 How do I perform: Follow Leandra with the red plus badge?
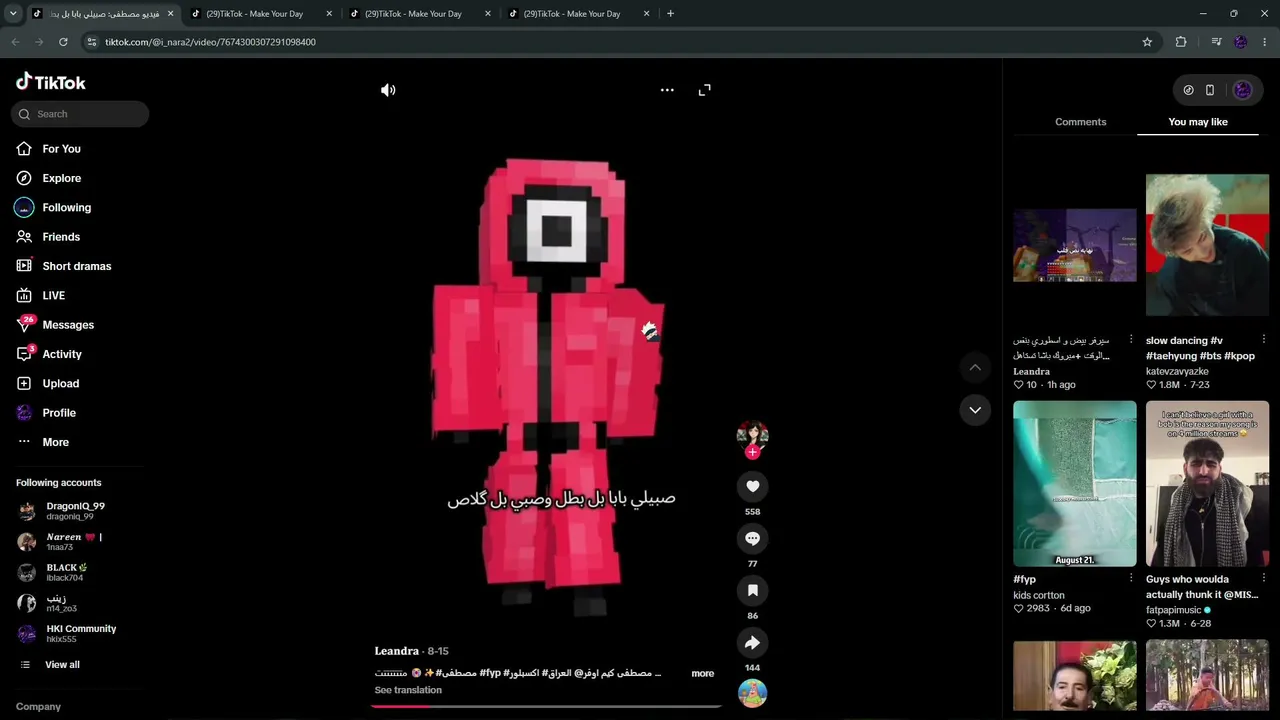point(753,452)
